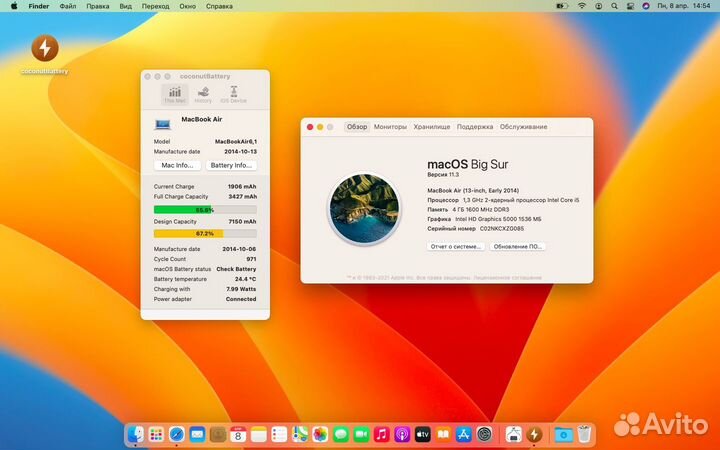The height and width of the screenshot is (450, 720).
Task: Open Books from the Dock
Action: (443, 434)
